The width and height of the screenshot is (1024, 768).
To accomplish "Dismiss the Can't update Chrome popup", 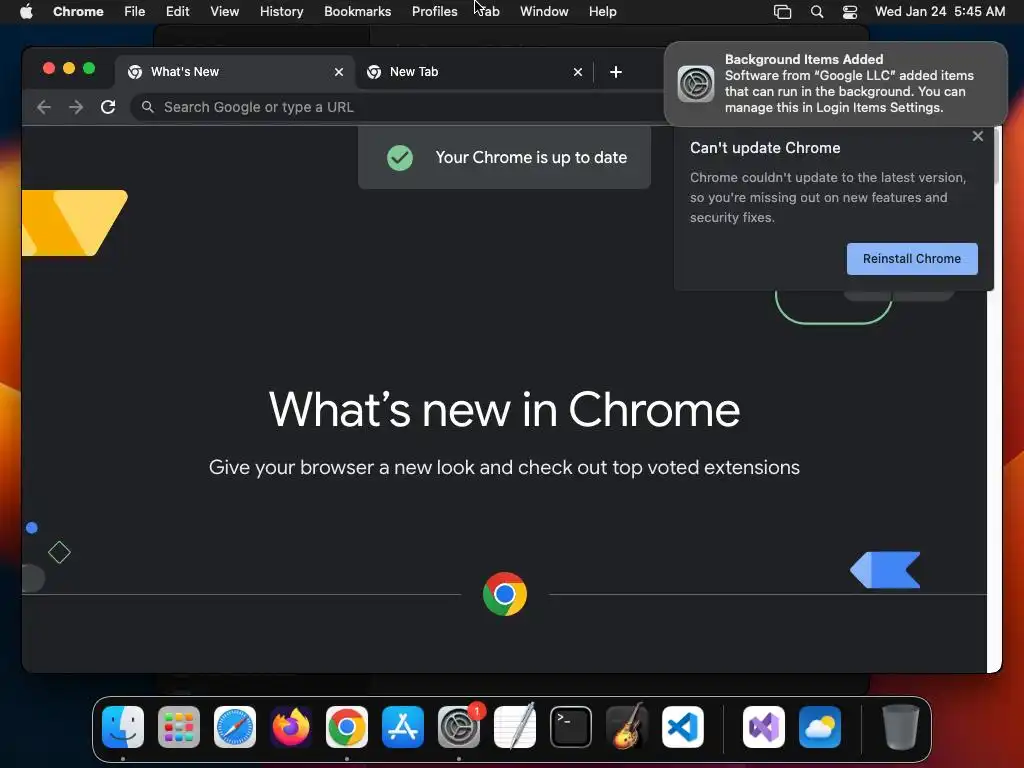I will [x=978, y=136].
